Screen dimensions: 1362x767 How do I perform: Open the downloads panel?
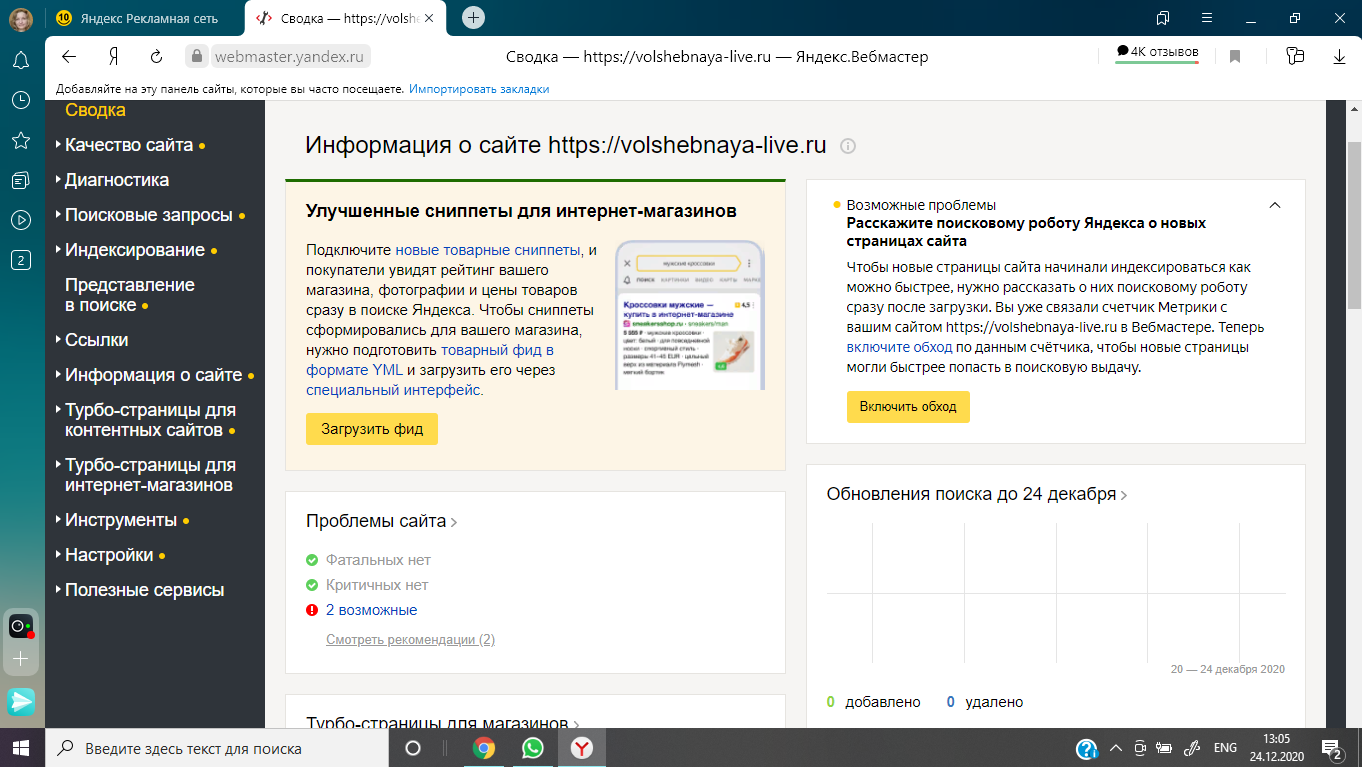(1339, 57)
